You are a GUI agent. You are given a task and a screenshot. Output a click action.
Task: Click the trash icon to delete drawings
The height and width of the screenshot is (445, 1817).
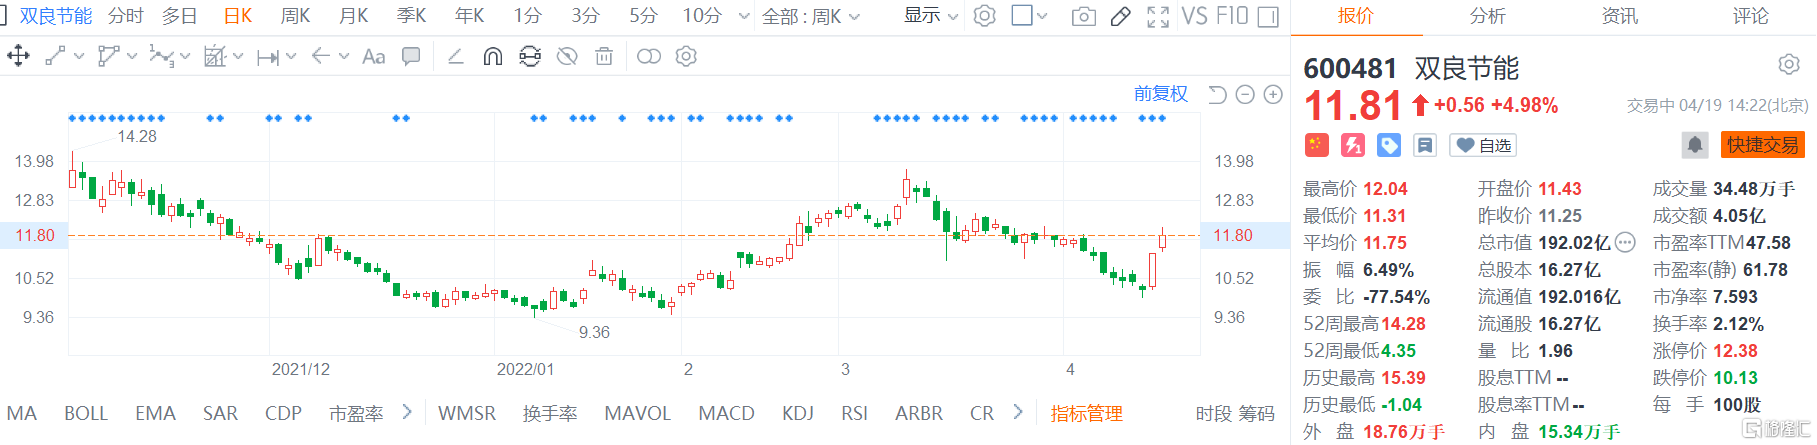click(604, 57)
